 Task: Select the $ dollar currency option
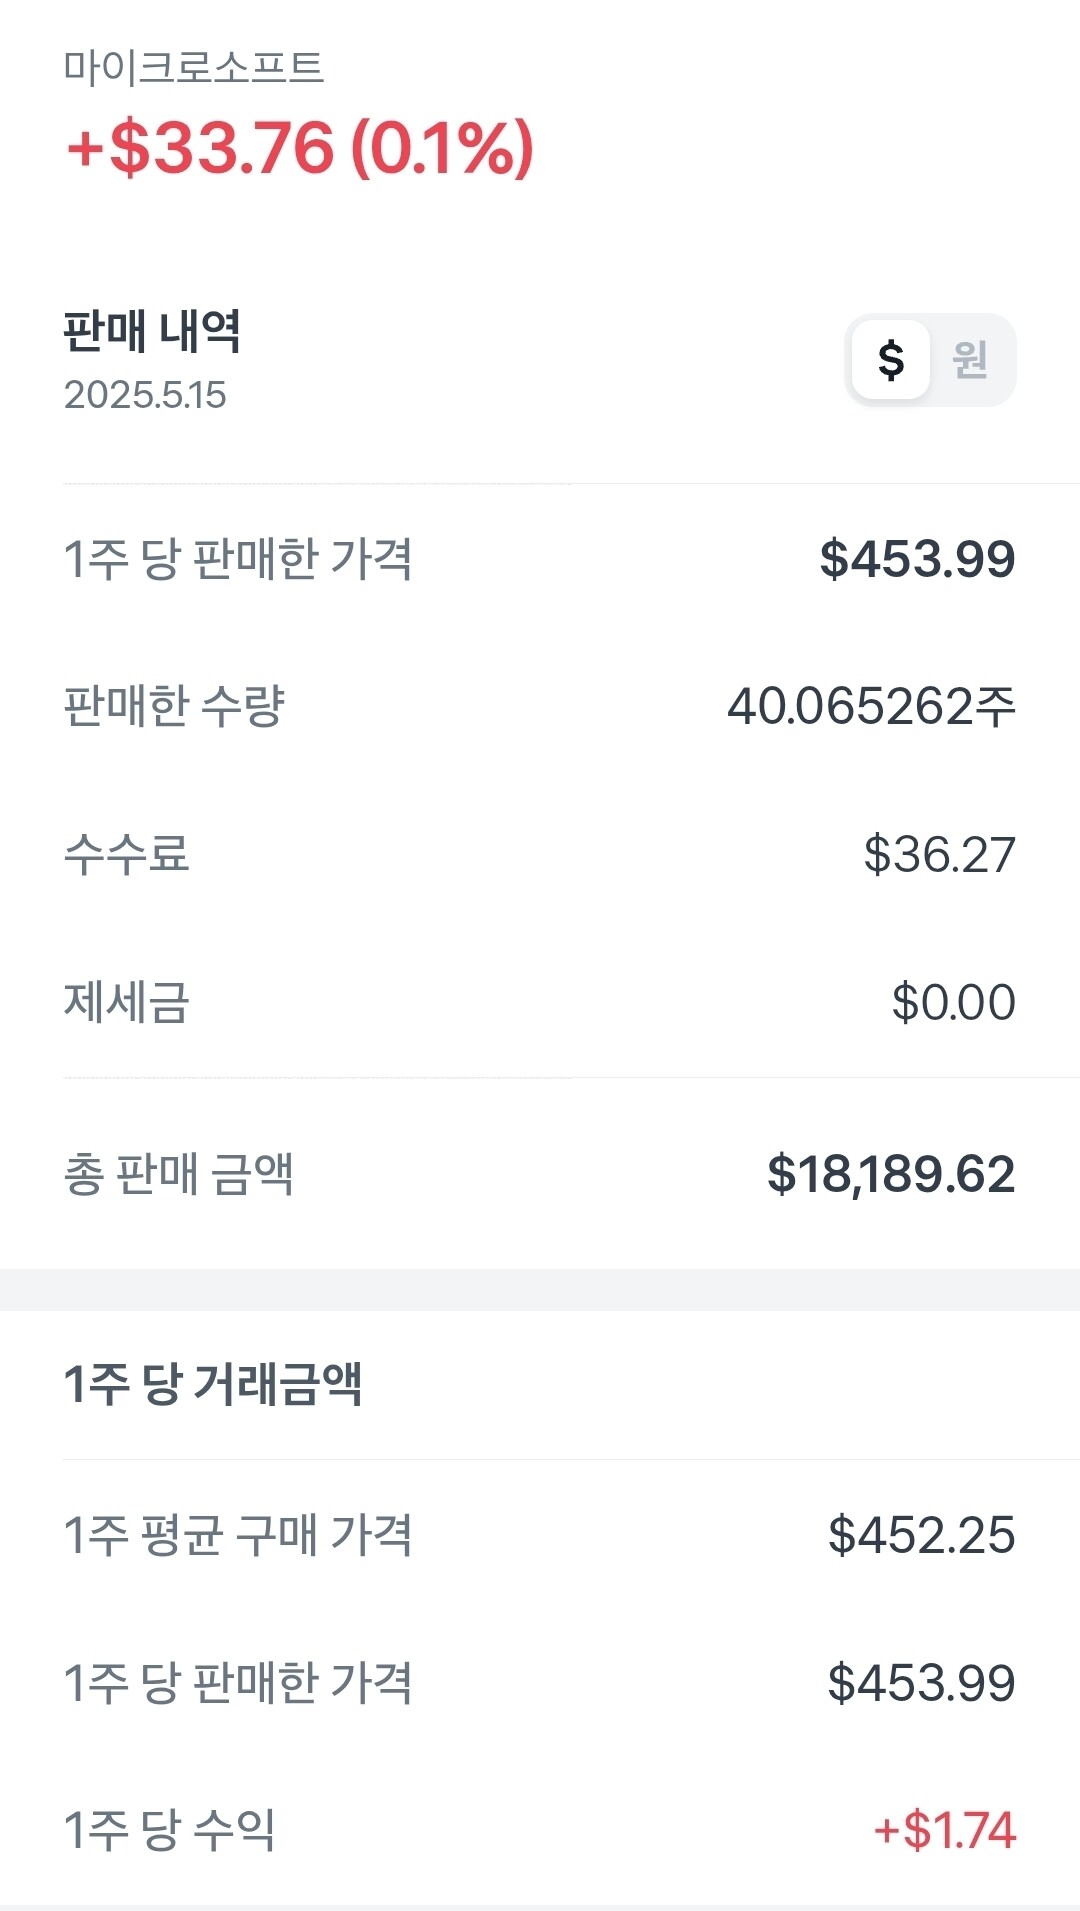[x=891, y=360]
